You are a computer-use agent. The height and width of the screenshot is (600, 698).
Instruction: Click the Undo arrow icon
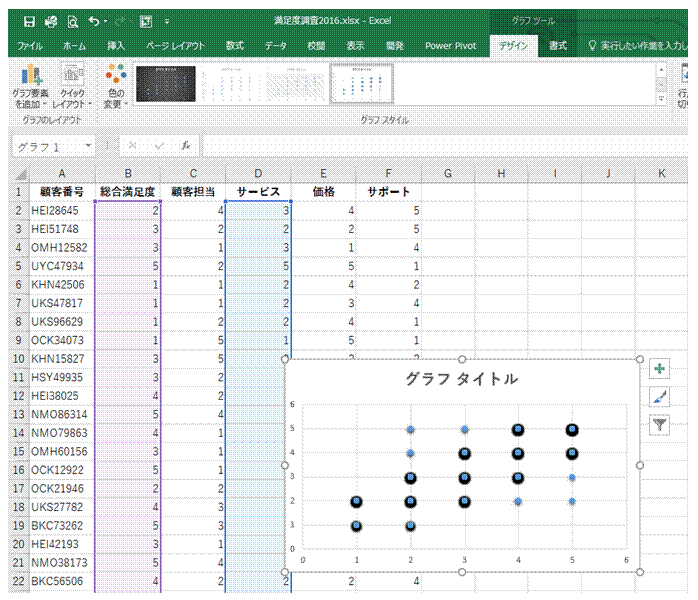(x=94, y=21)
